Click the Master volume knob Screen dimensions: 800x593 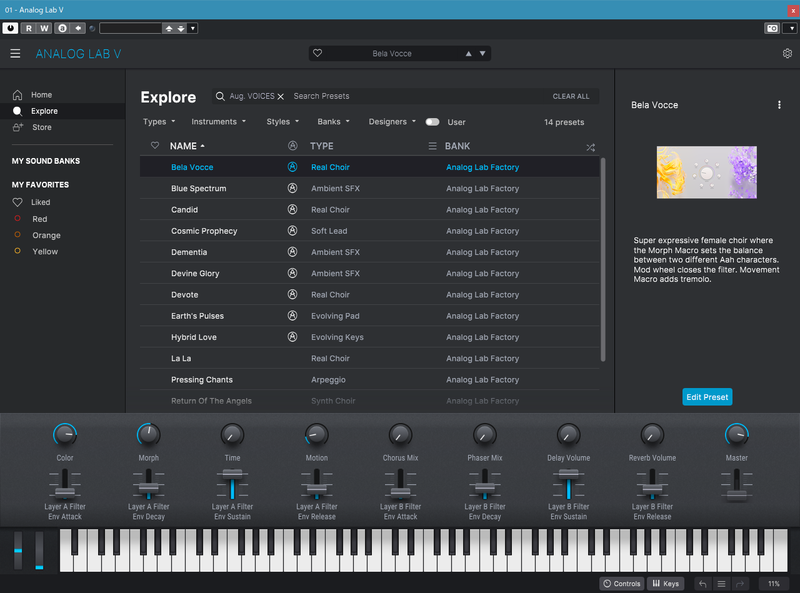[x=736, y=435]
